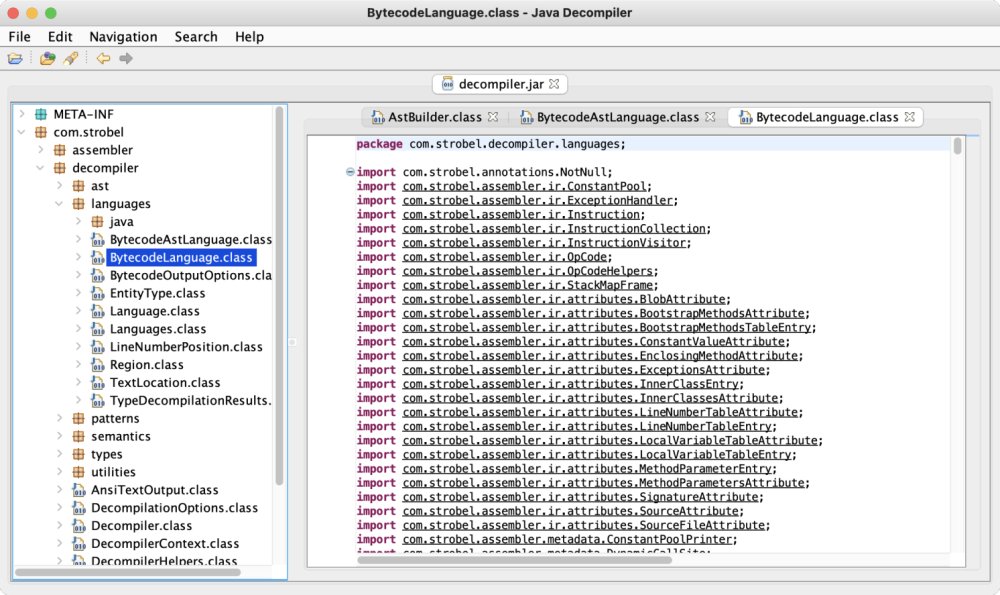Viewport: 1000px width, 595px height.
Task: Open the Search menu
Action: [195, 37]
